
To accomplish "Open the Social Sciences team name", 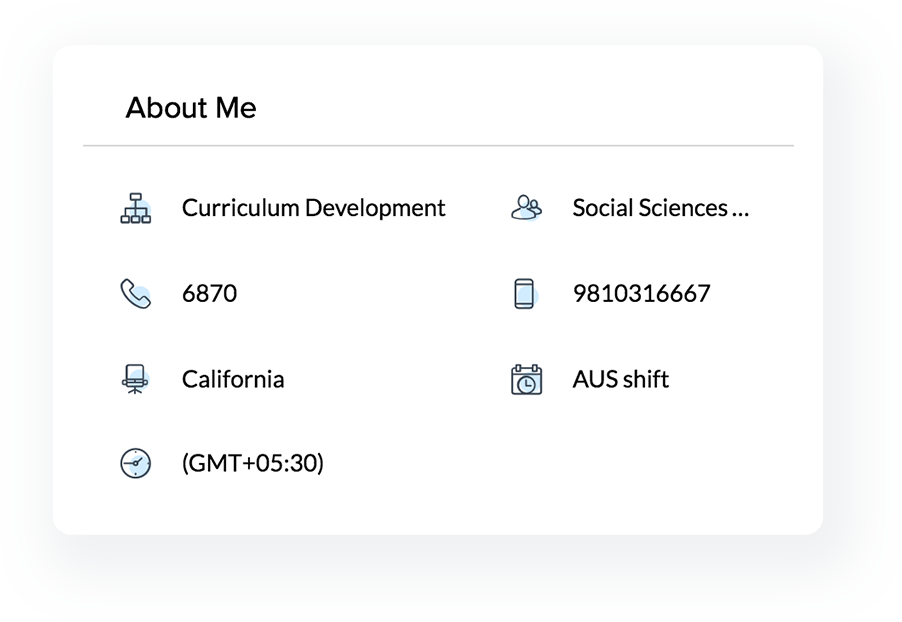I will tap(650, 208).
